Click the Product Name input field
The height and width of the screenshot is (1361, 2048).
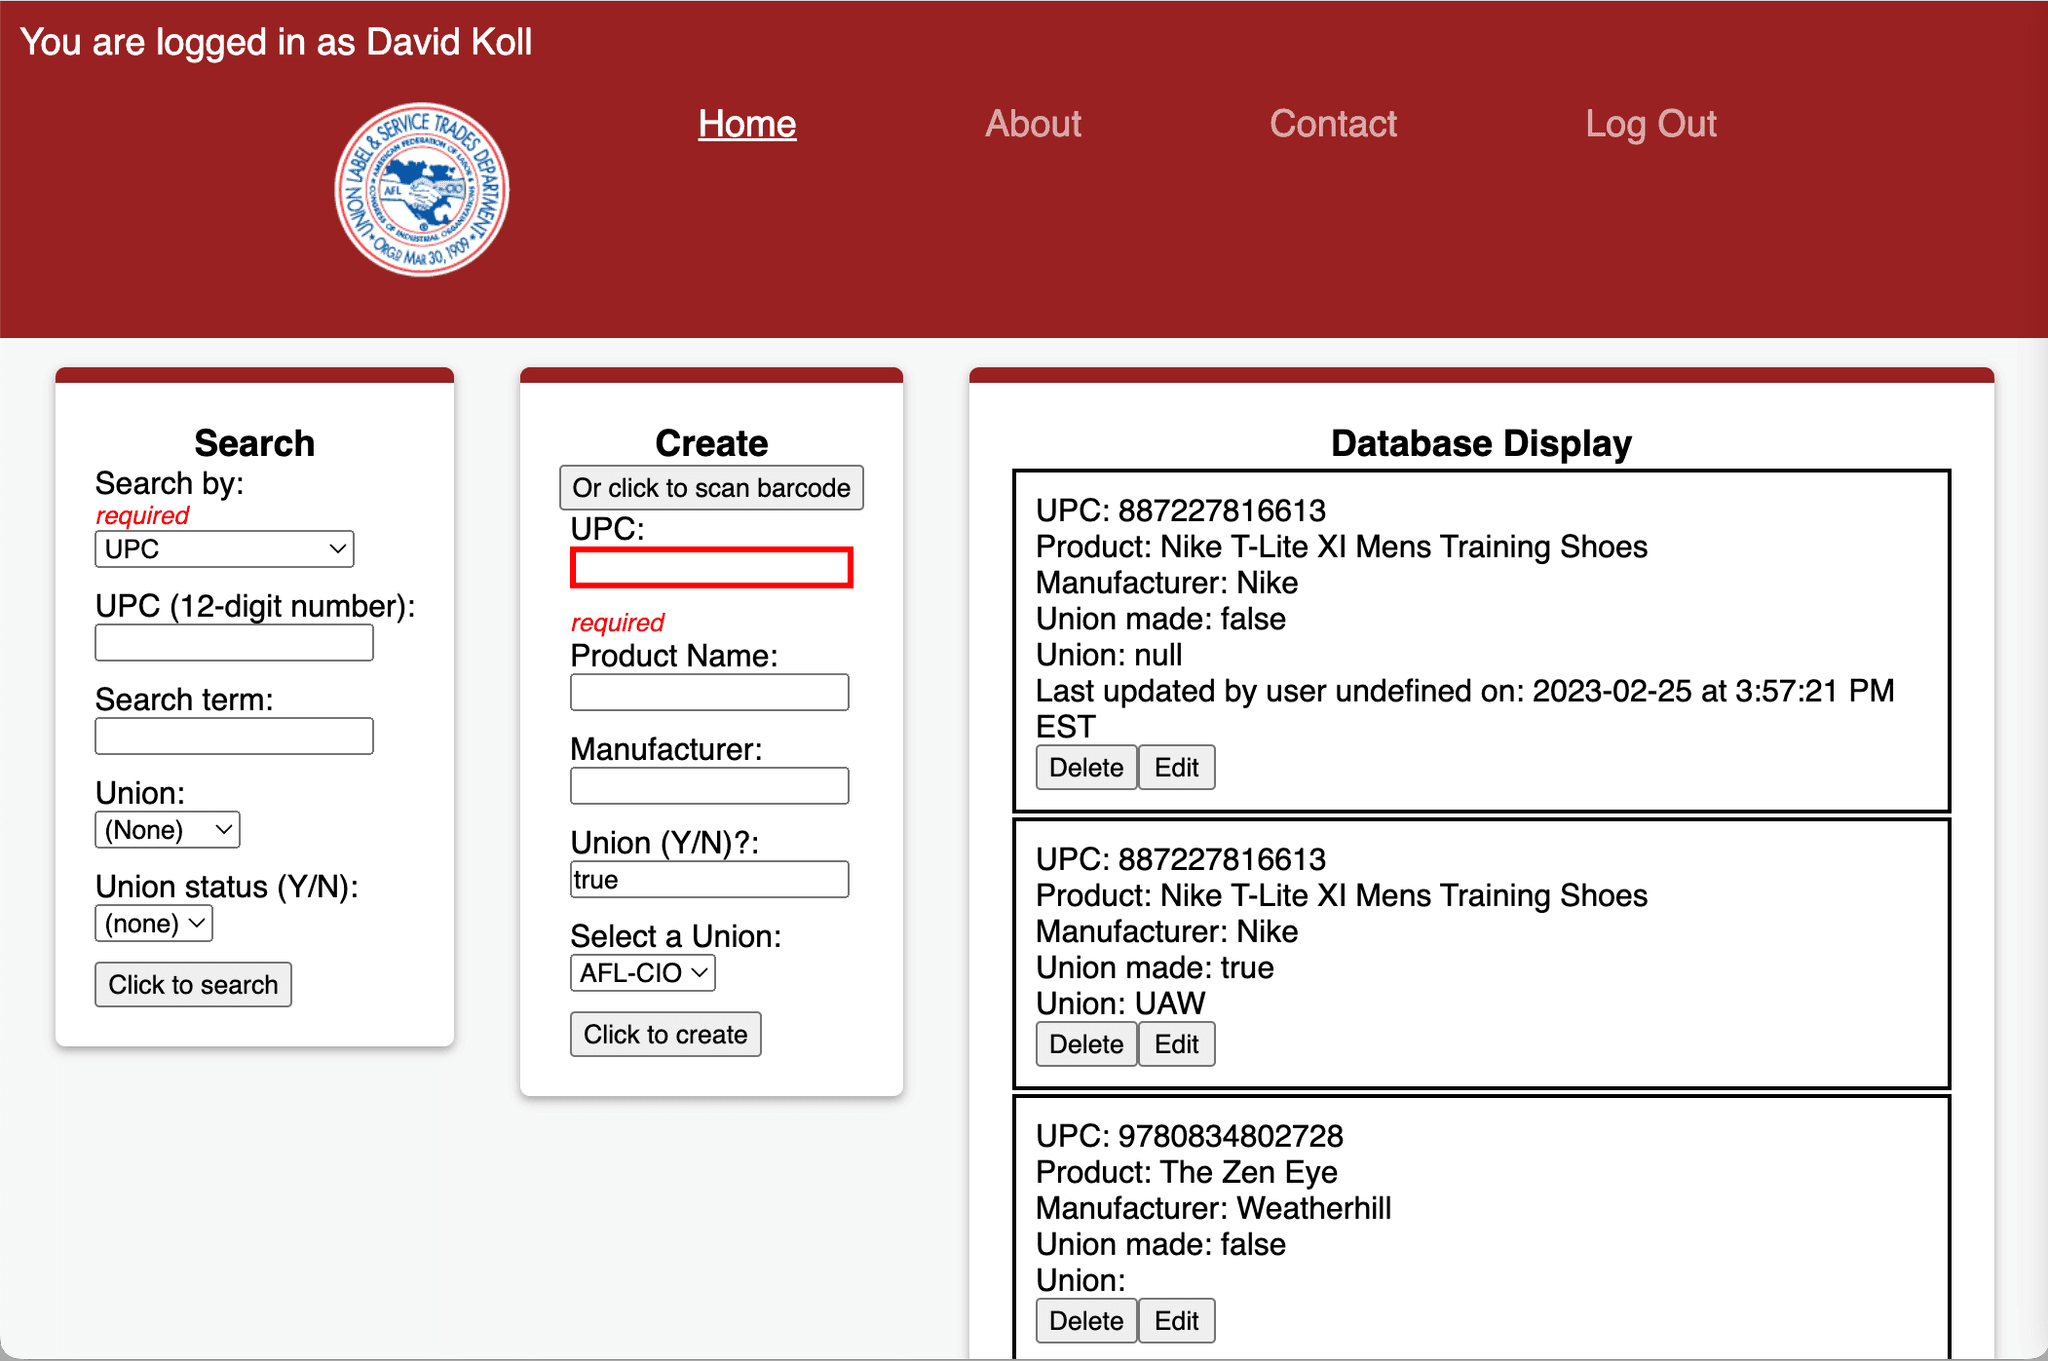click(709, 692)
